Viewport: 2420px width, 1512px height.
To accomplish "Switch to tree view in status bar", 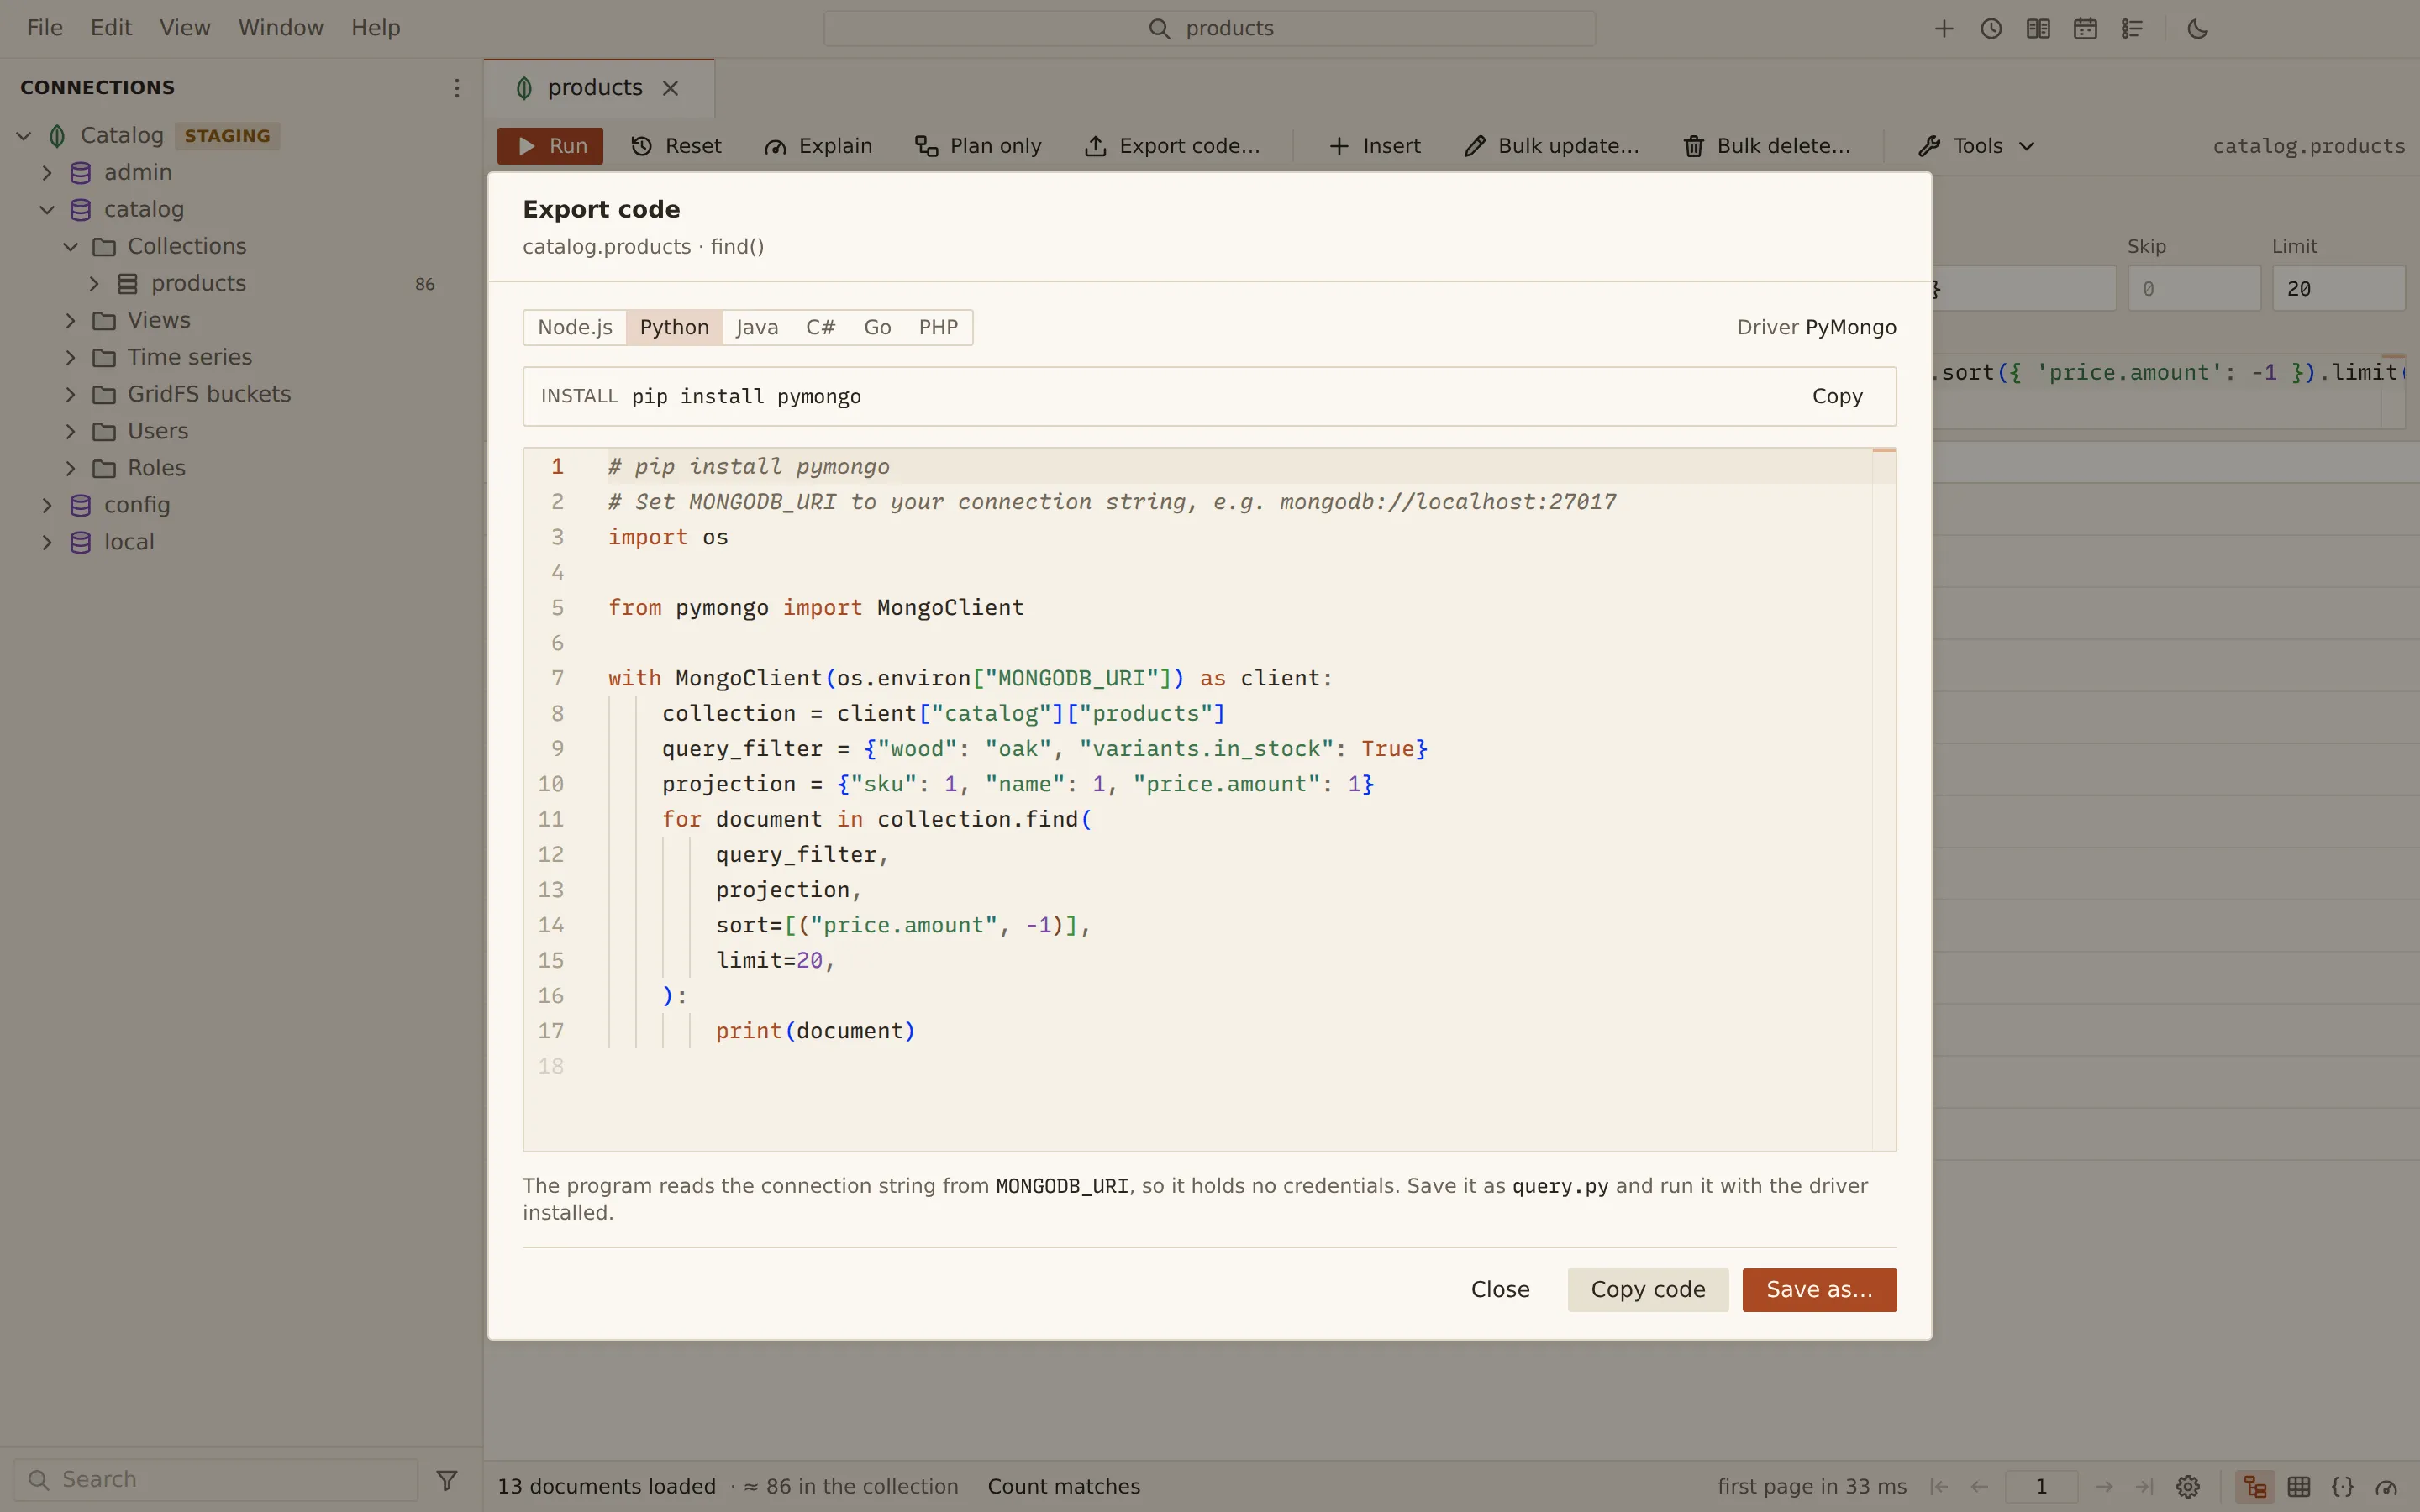I will click(x=2255, y=1487).
